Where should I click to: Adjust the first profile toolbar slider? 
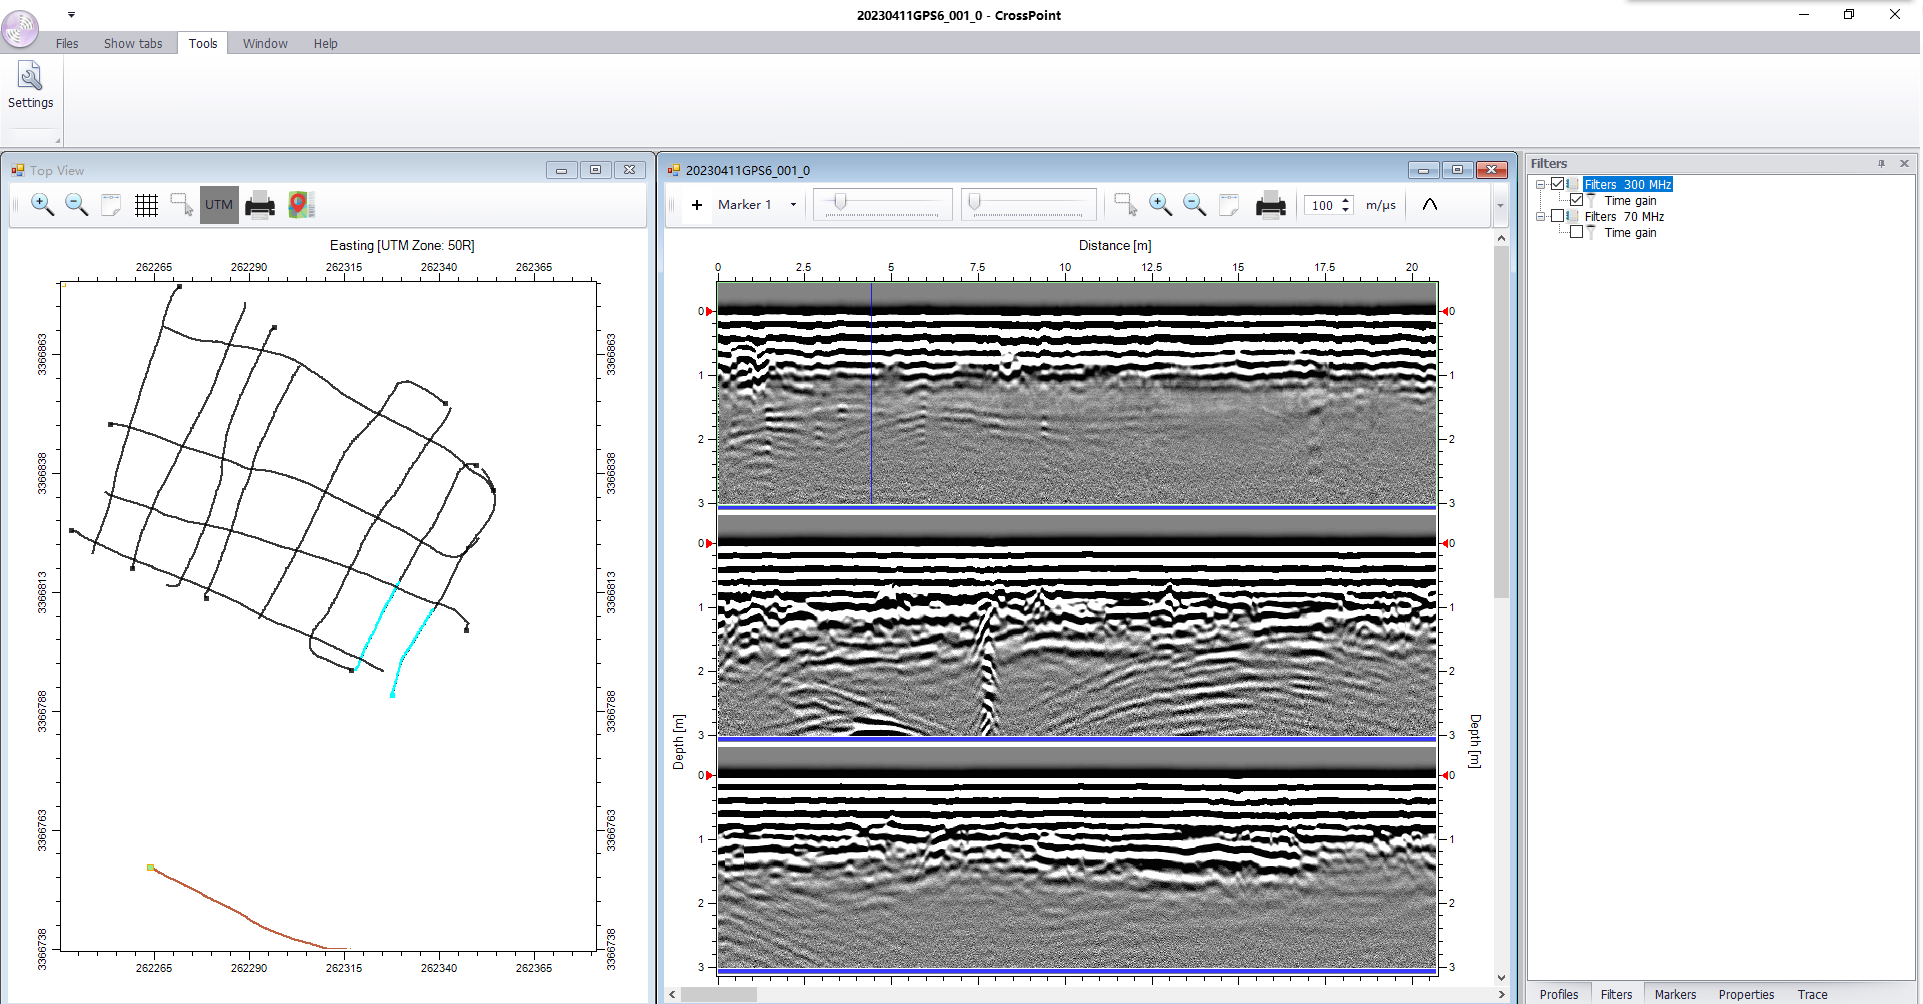(882, 205)
